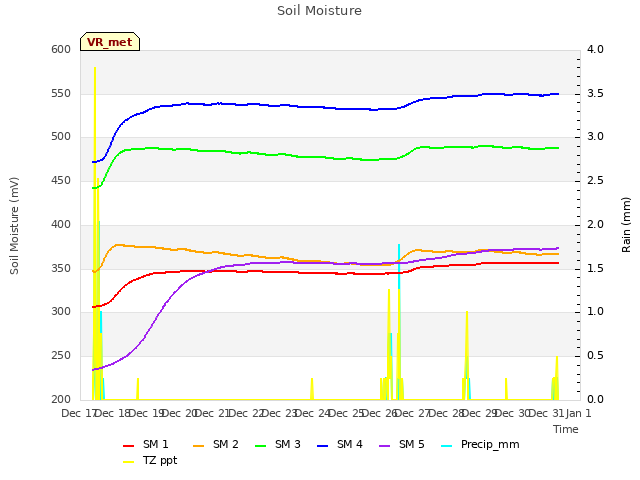This screenshot has height=480, width=640.
Task: Click the 200 left axis tick label
Action: (x=61, y=399)
